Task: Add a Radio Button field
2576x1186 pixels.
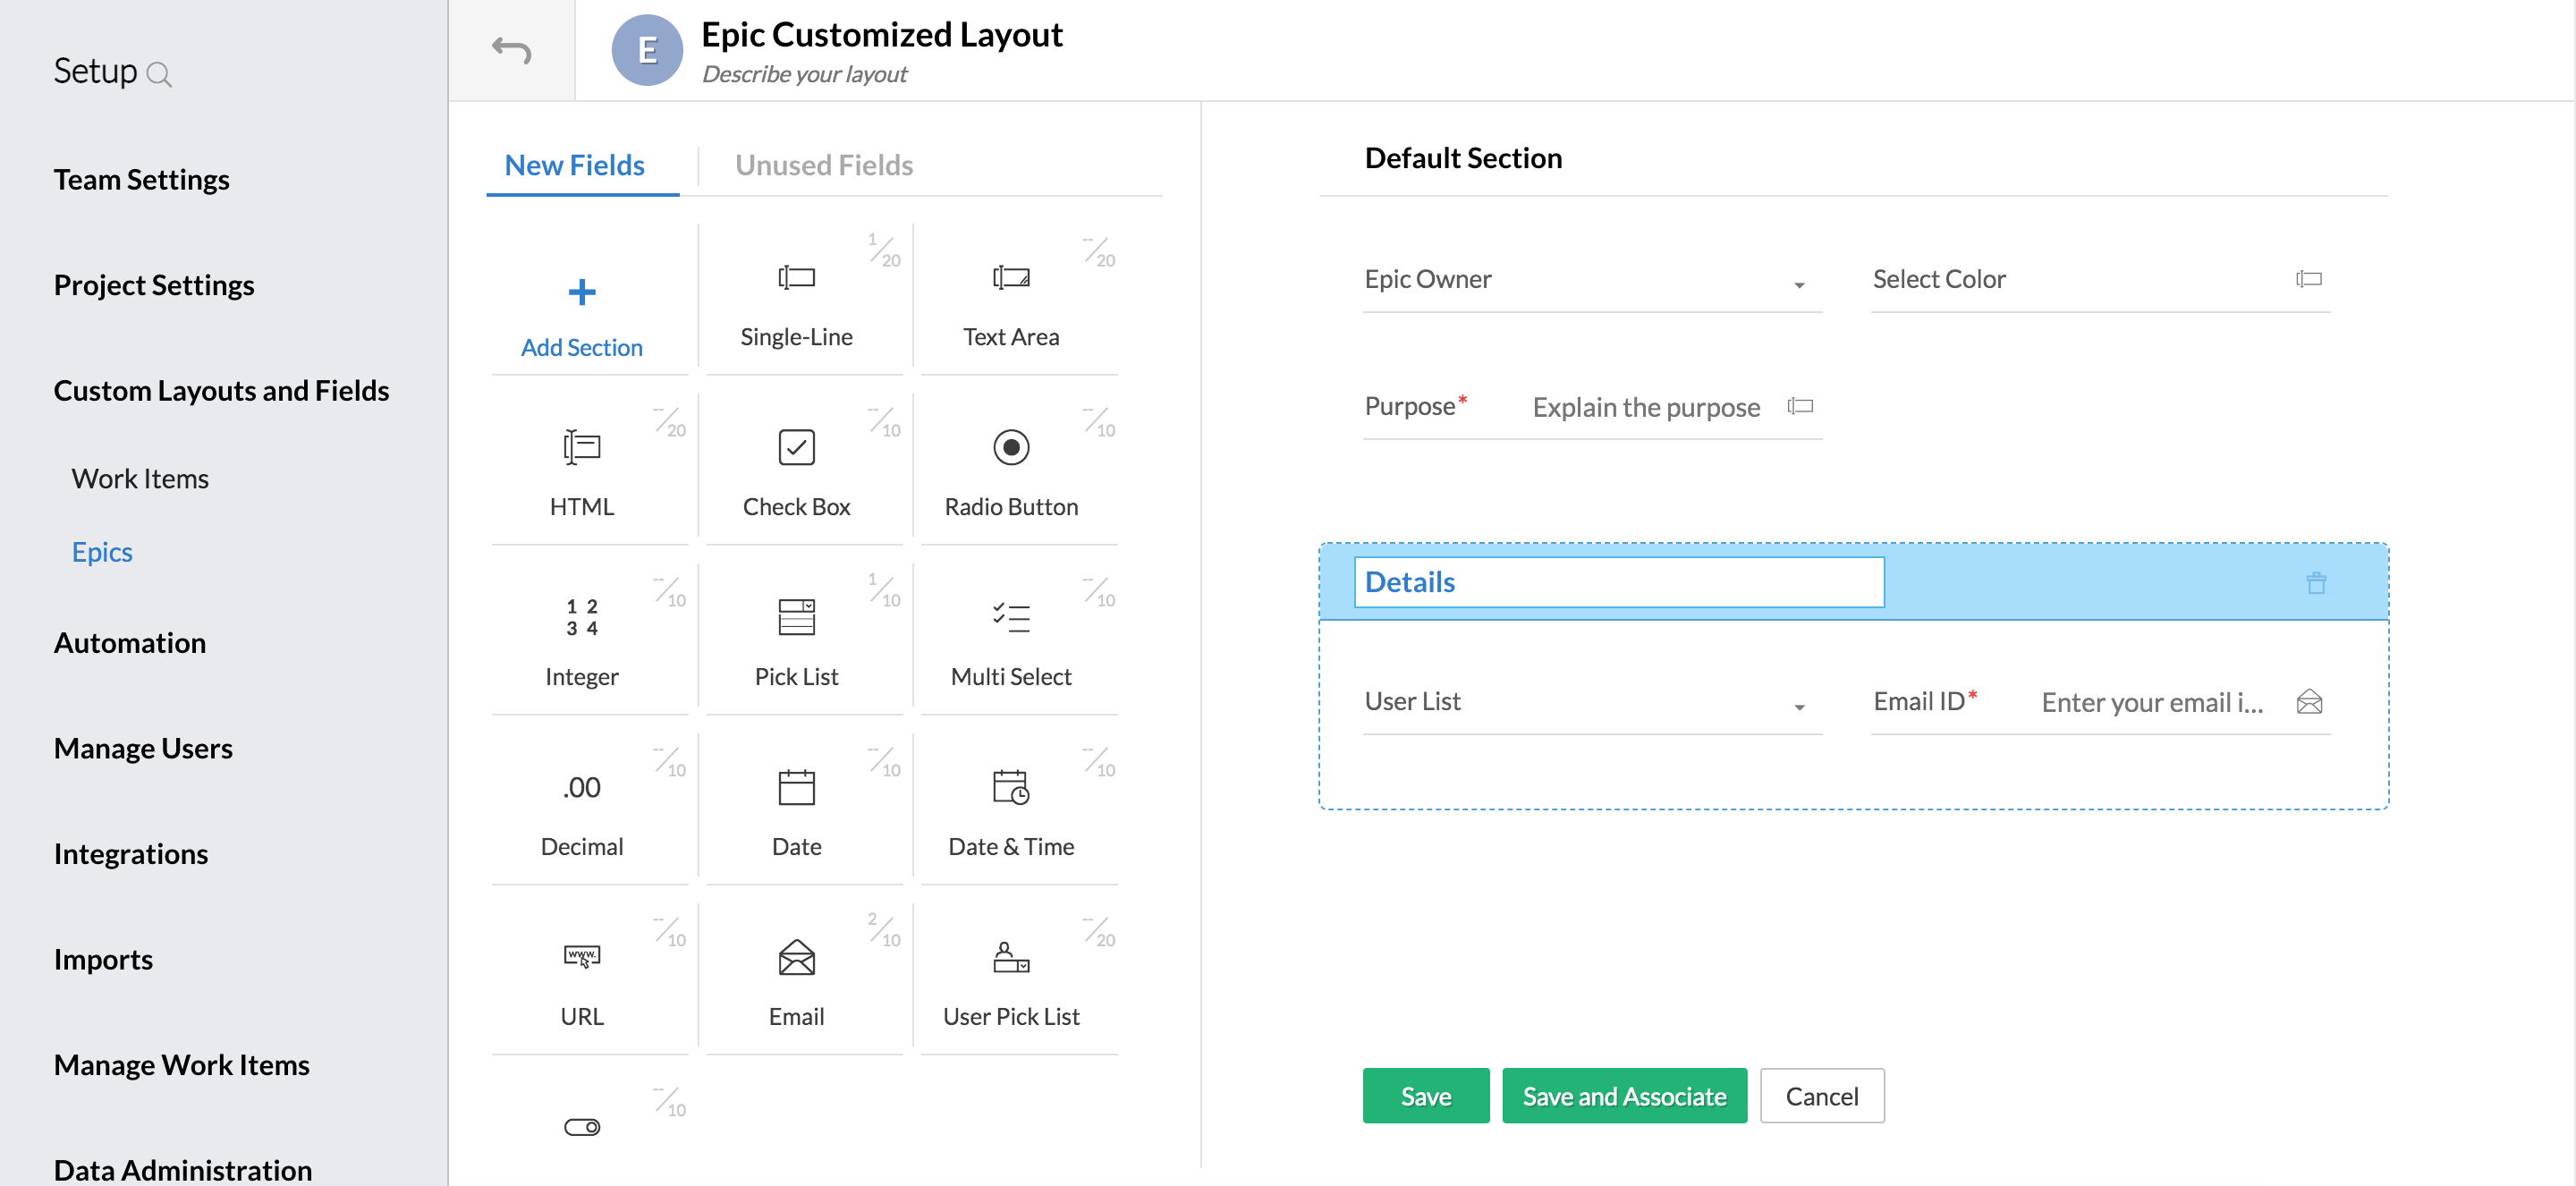Action: pos(1010,465)
